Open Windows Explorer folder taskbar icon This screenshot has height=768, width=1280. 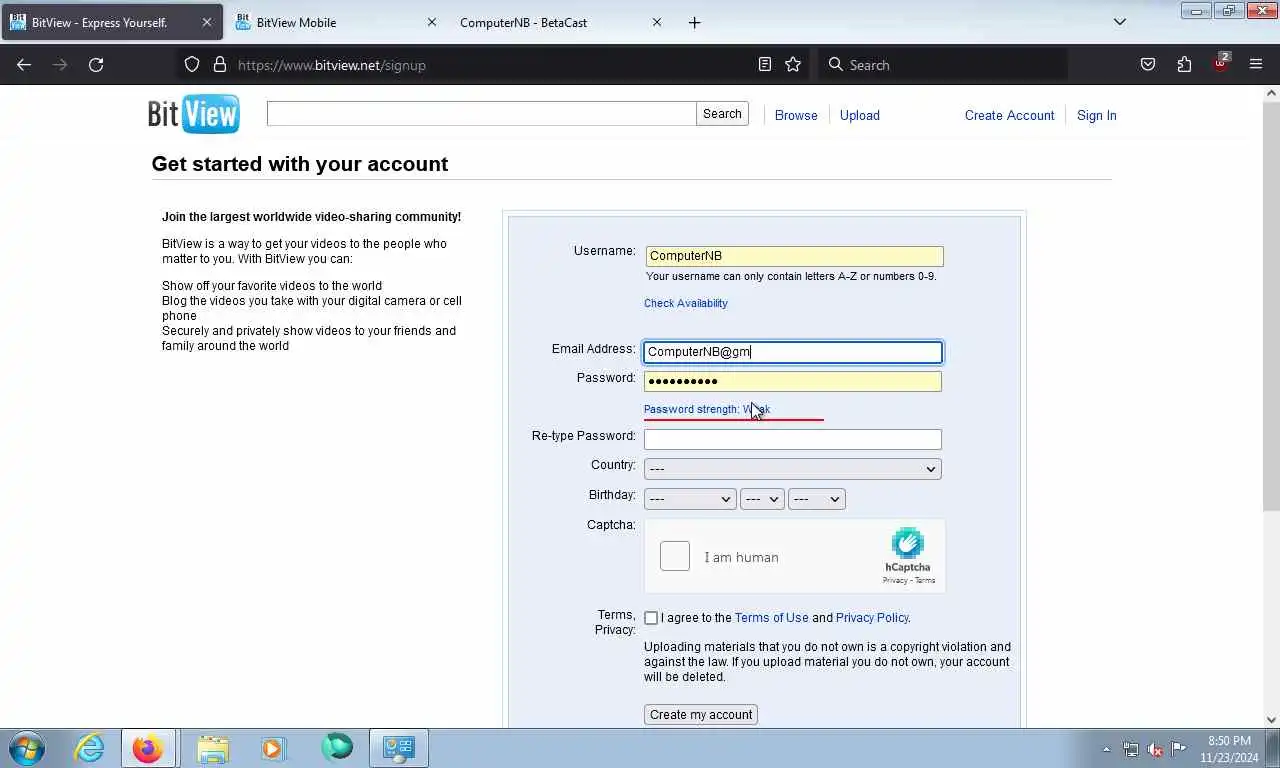point(212,748)
